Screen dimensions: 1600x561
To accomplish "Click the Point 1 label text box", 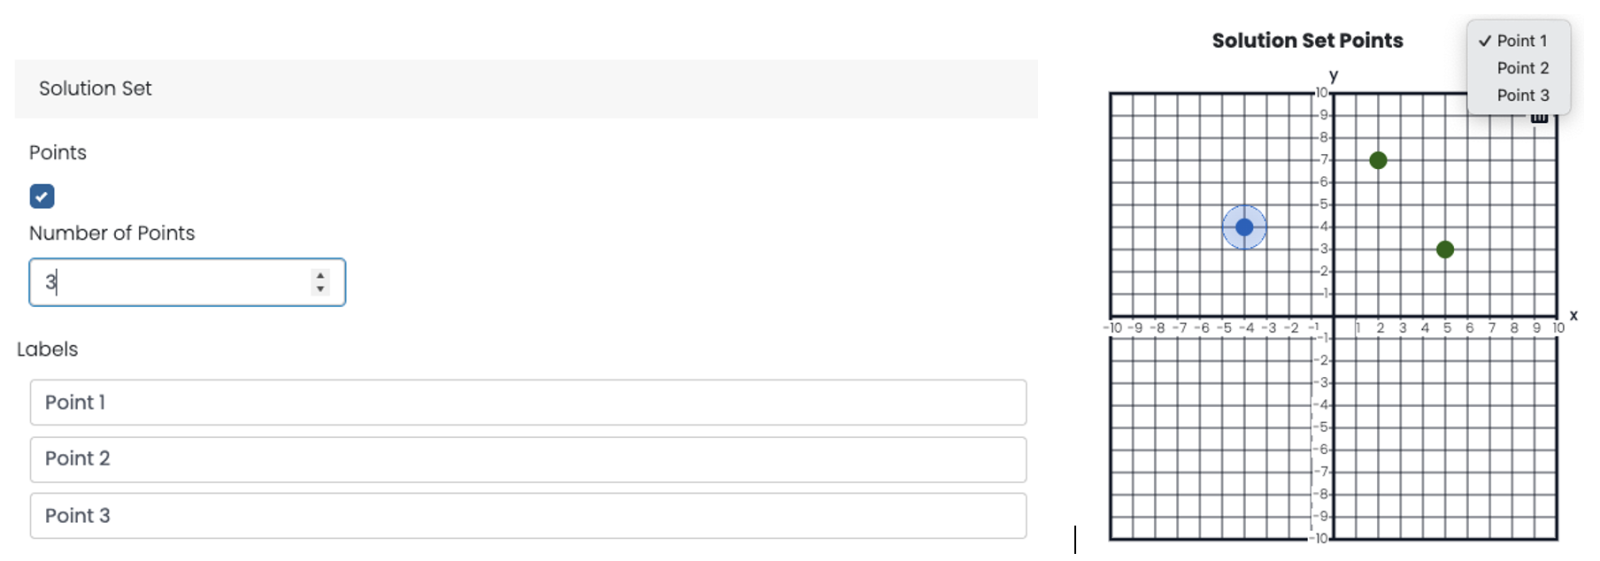I will 527,402.
